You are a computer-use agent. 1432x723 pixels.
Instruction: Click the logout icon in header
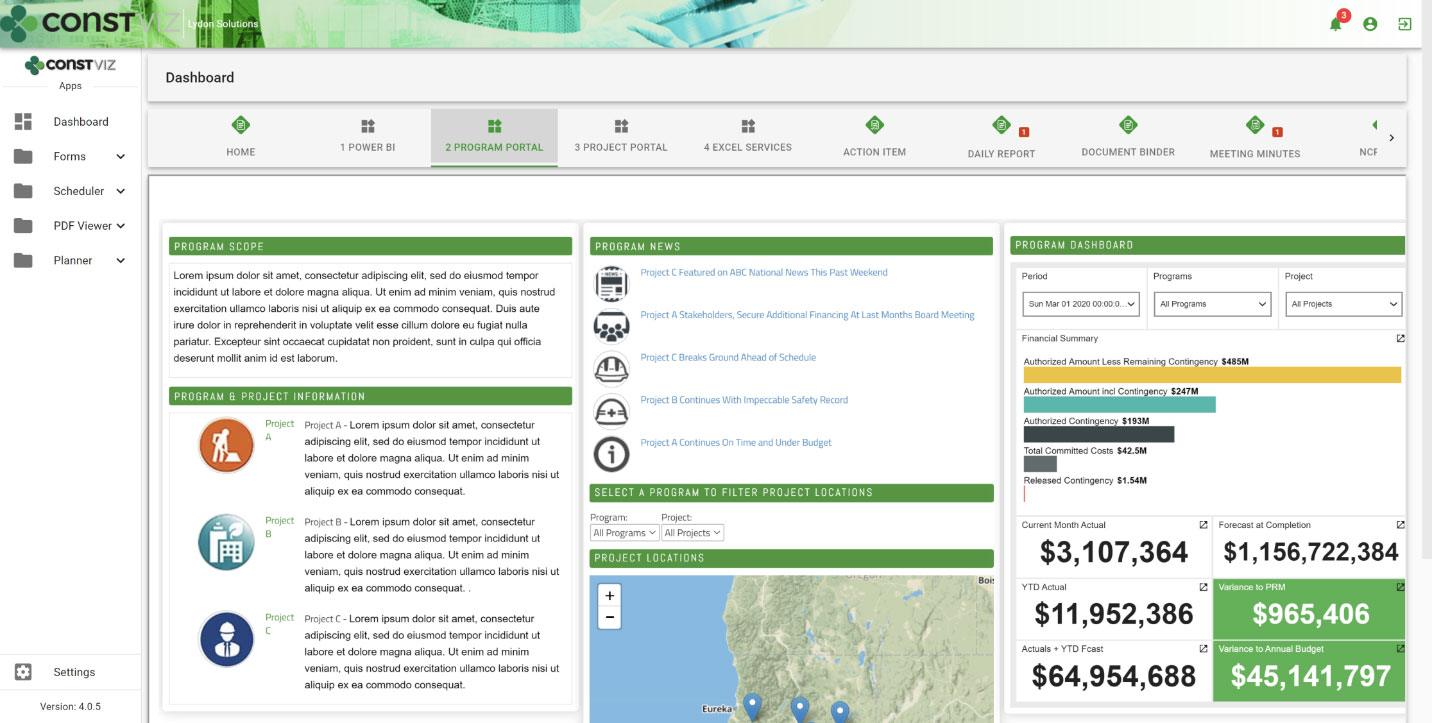click(1405, 24)
